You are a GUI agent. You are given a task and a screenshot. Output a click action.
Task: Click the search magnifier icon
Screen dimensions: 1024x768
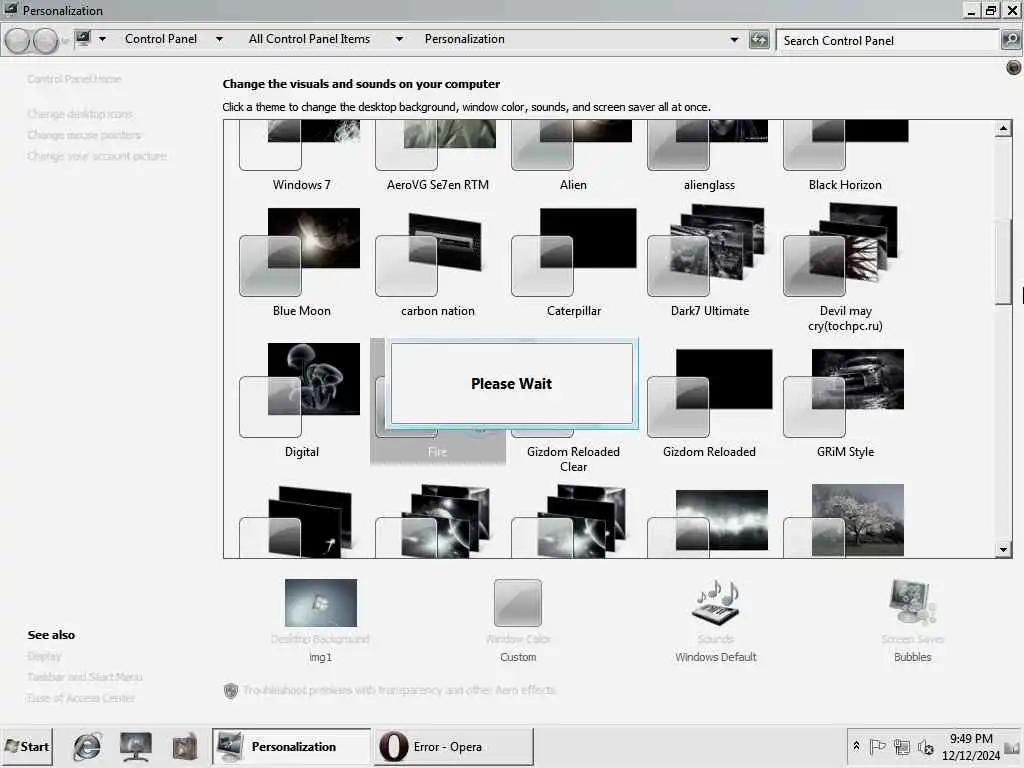click(1011, 40)
